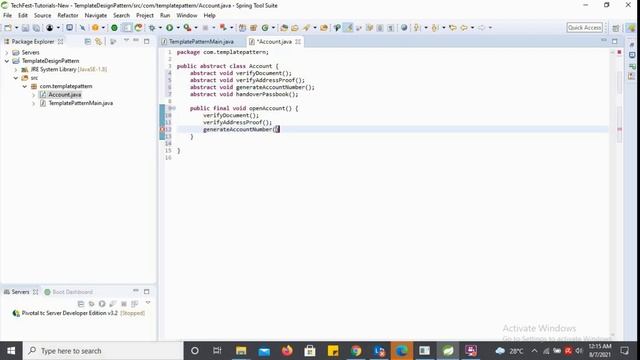Toggle Mark Occurrences highlighter icon
The height and width of the screenshot is (360, 640).
pyautogui.click(x=348, y=28)
